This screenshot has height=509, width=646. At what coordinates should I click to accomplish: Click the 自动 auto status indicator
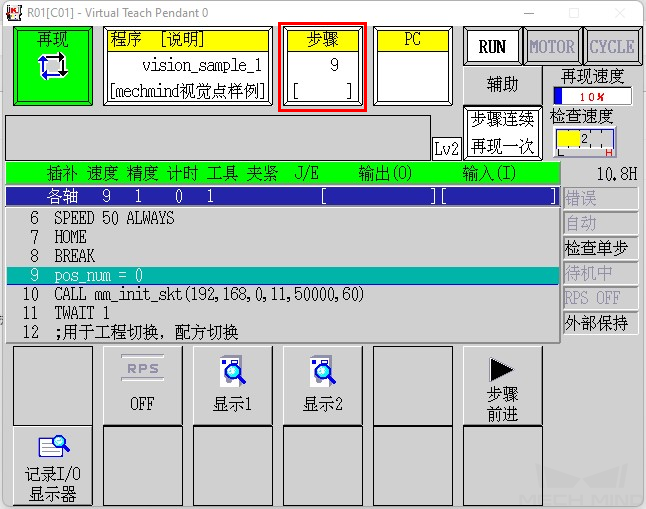click(x=600, y=223)
